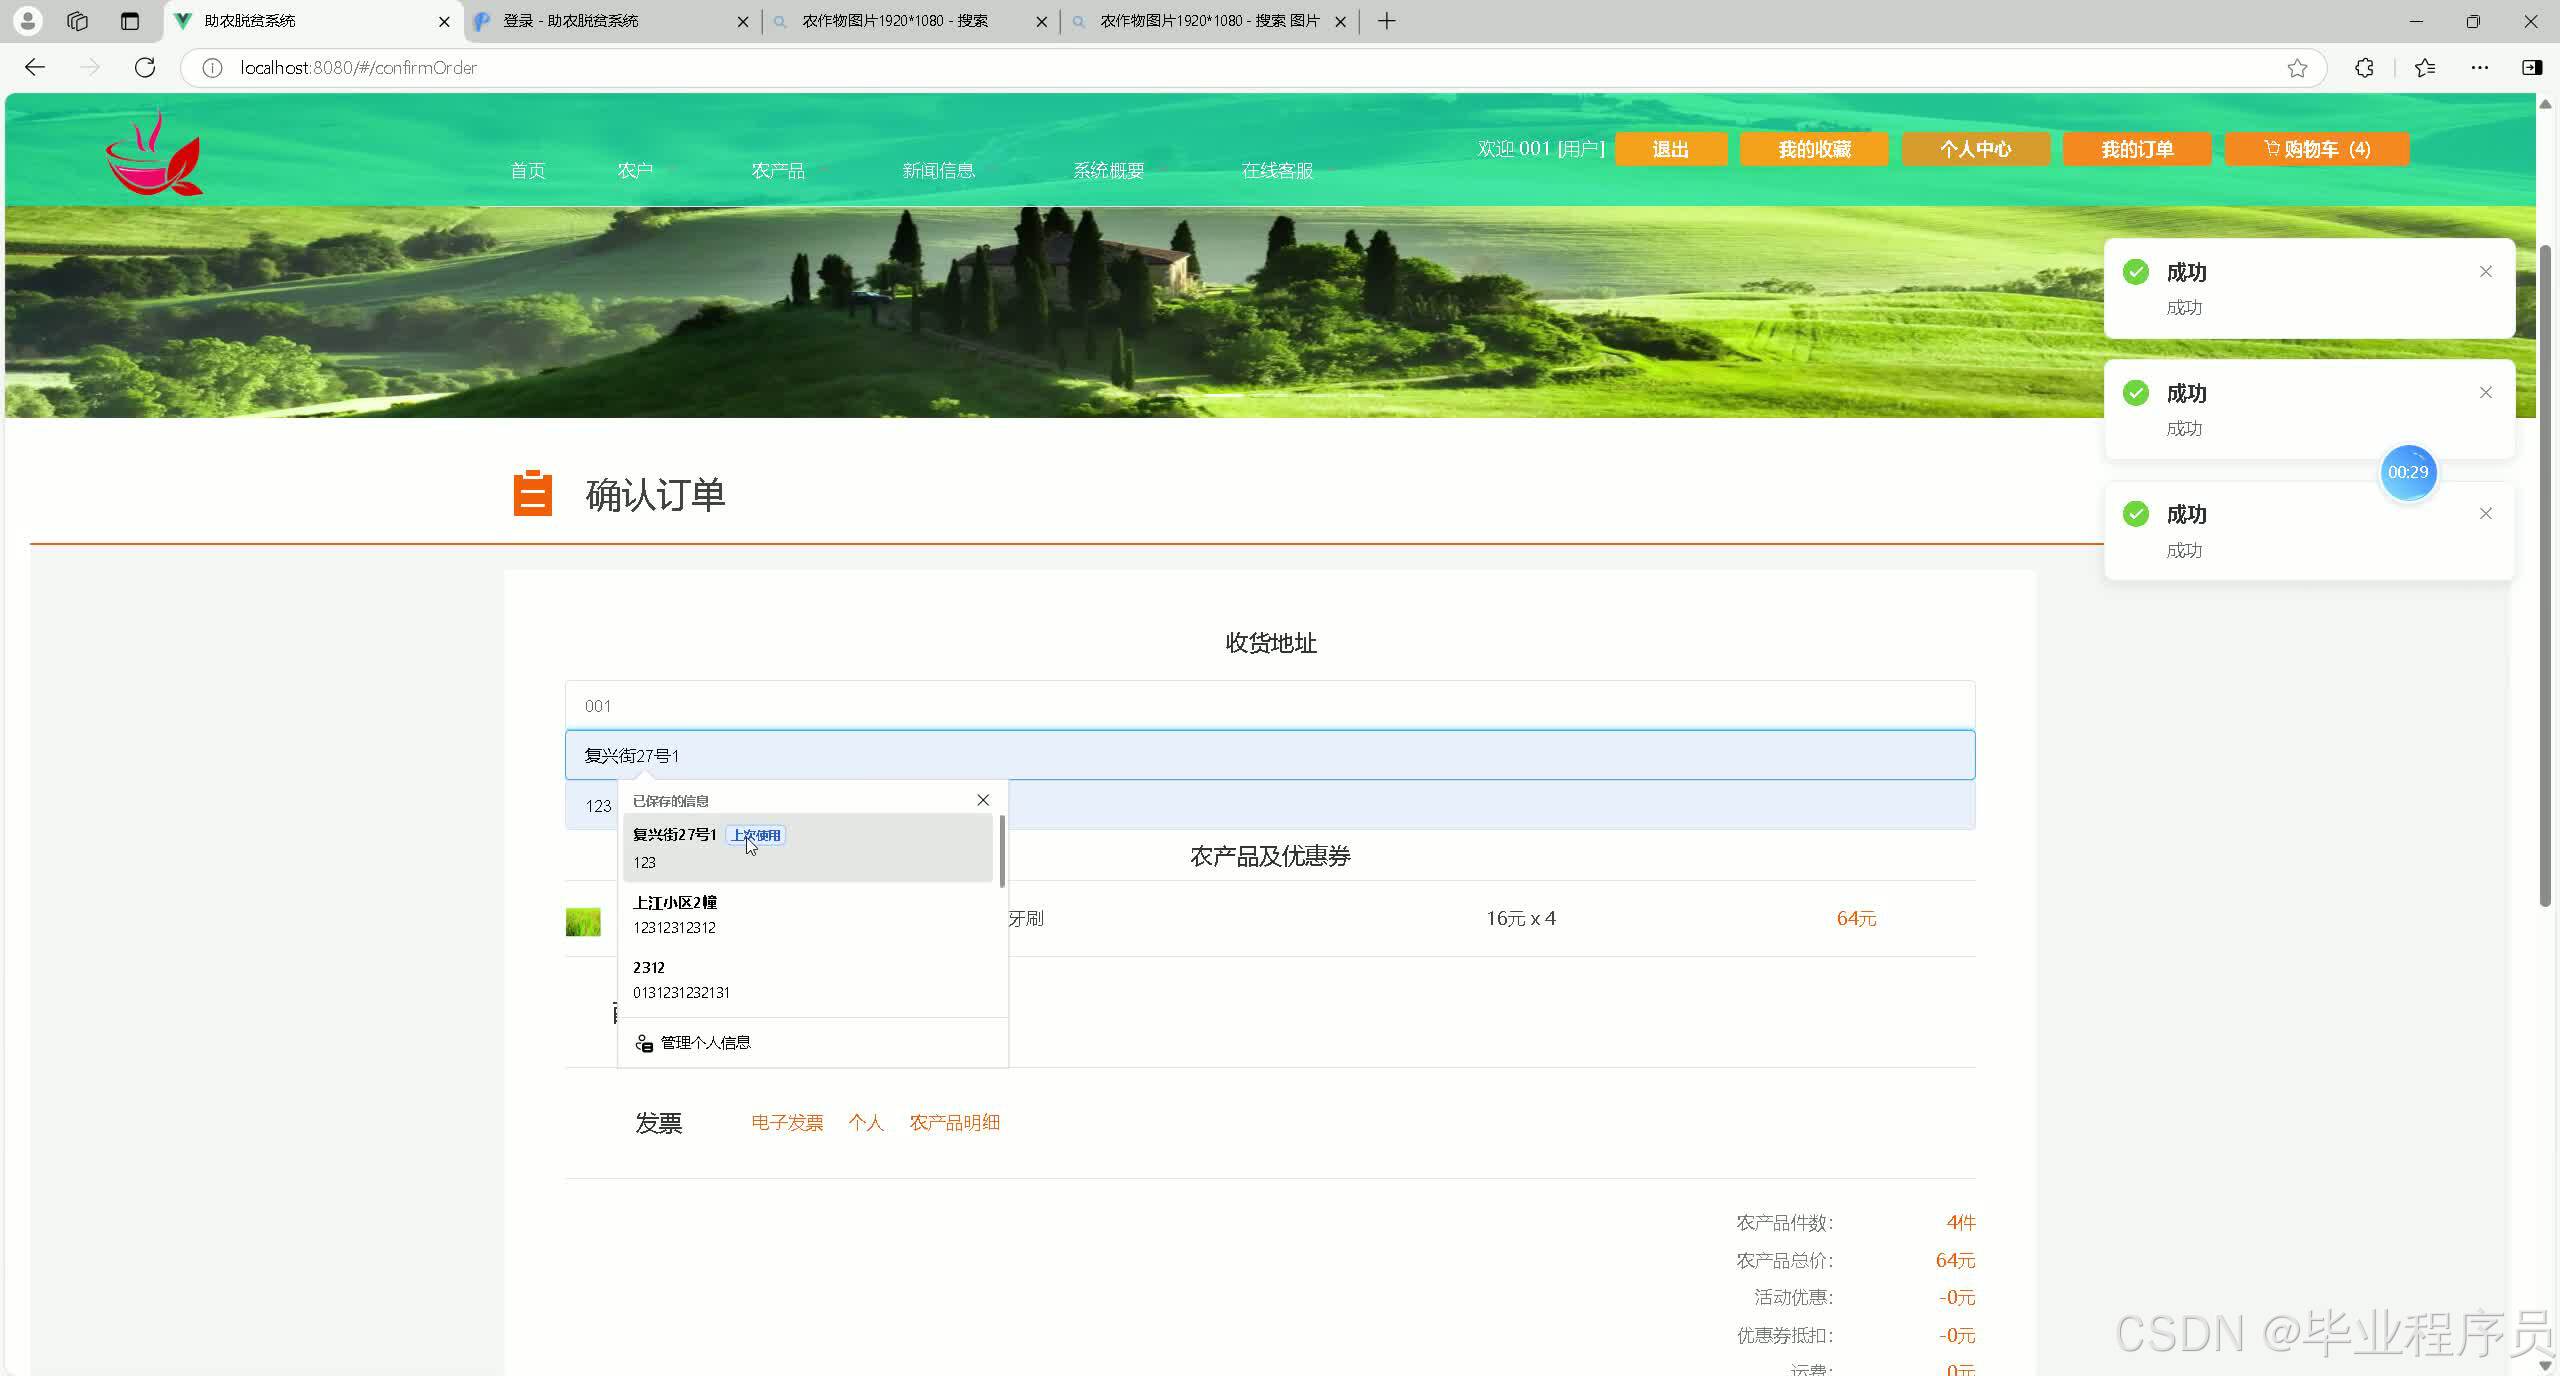Open the favorites list icon
Image resolution: width=2560 pixels, height=1376 pixels.
coord(2425,67)
